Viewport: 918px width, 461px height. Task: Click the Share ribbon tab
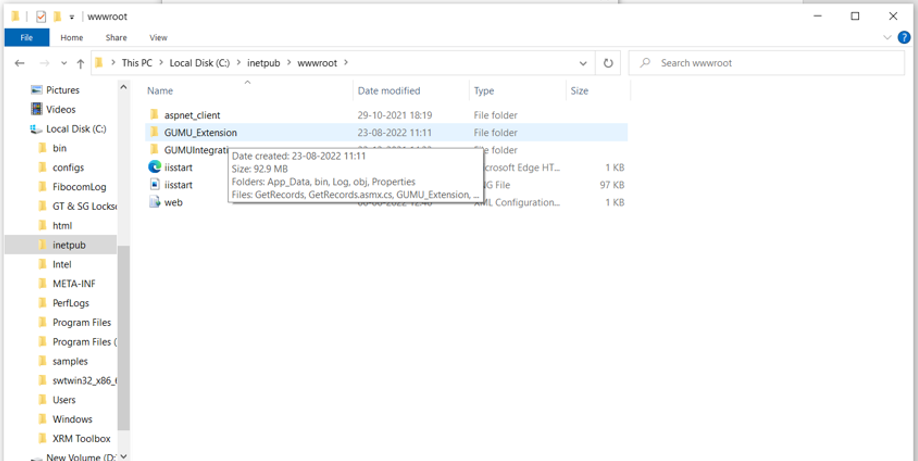coord(116,37)
